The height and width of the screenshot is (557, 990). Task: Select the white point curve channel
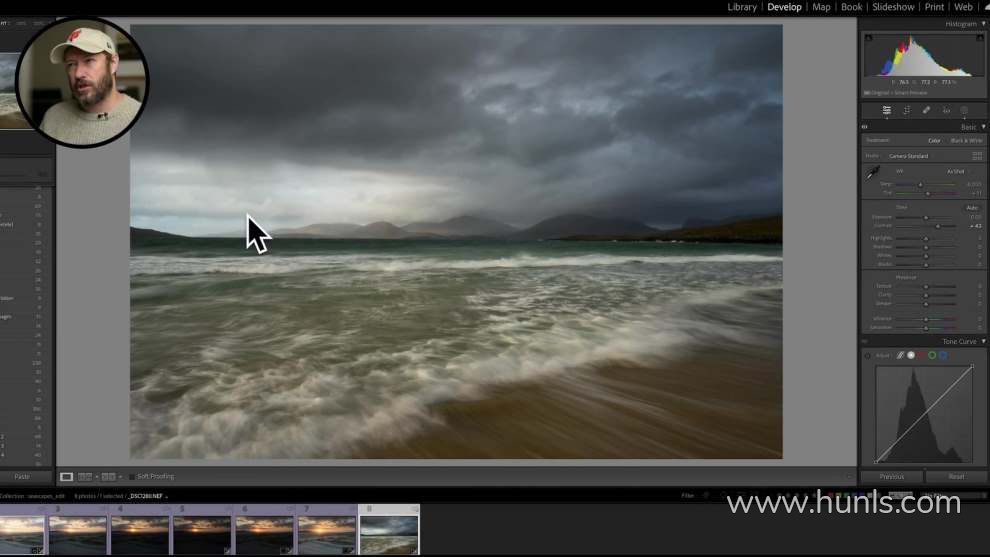coord(911,356)
